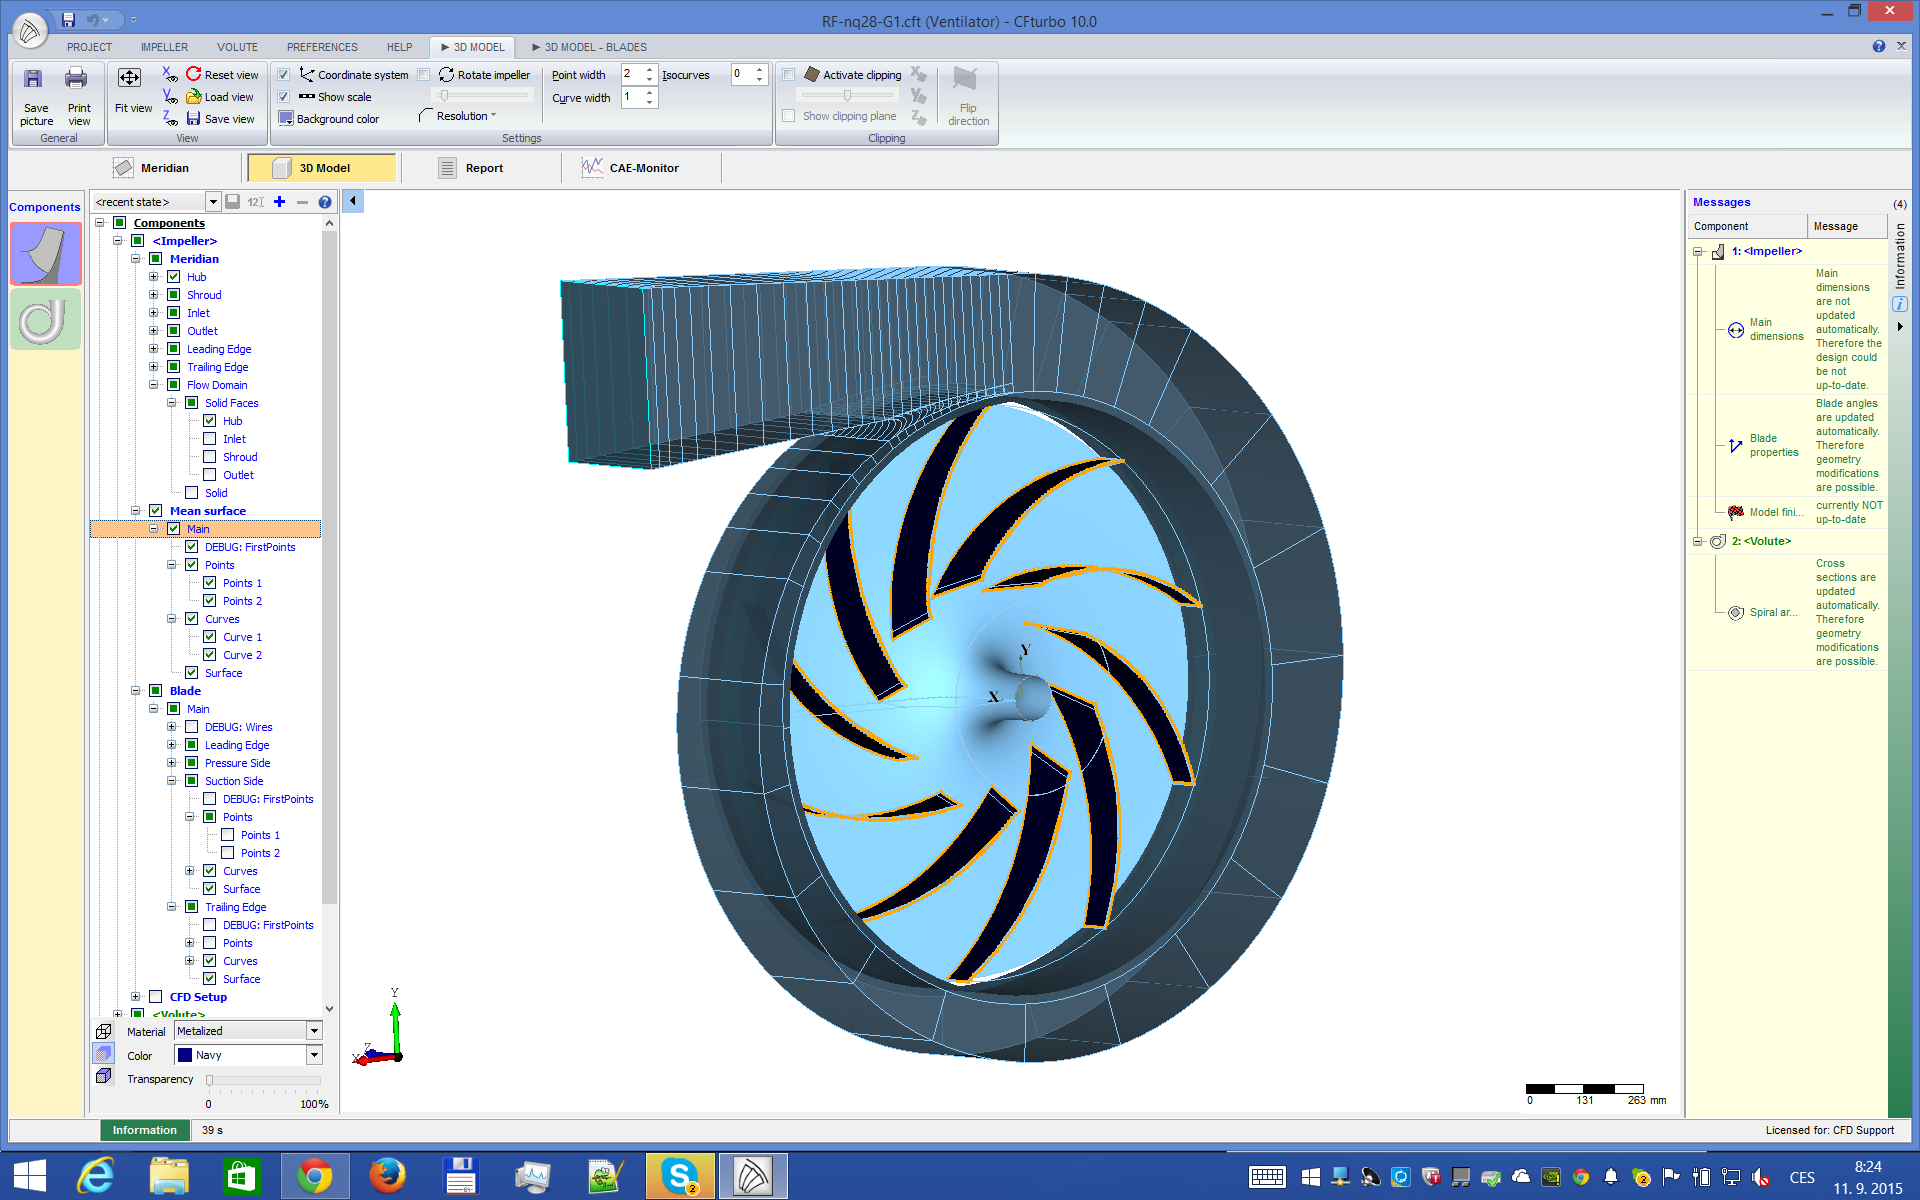Select the Volute component icon in sidebar
Image resolution: width=1920 pixels, height=1200 pixels.
coord(44,320)
